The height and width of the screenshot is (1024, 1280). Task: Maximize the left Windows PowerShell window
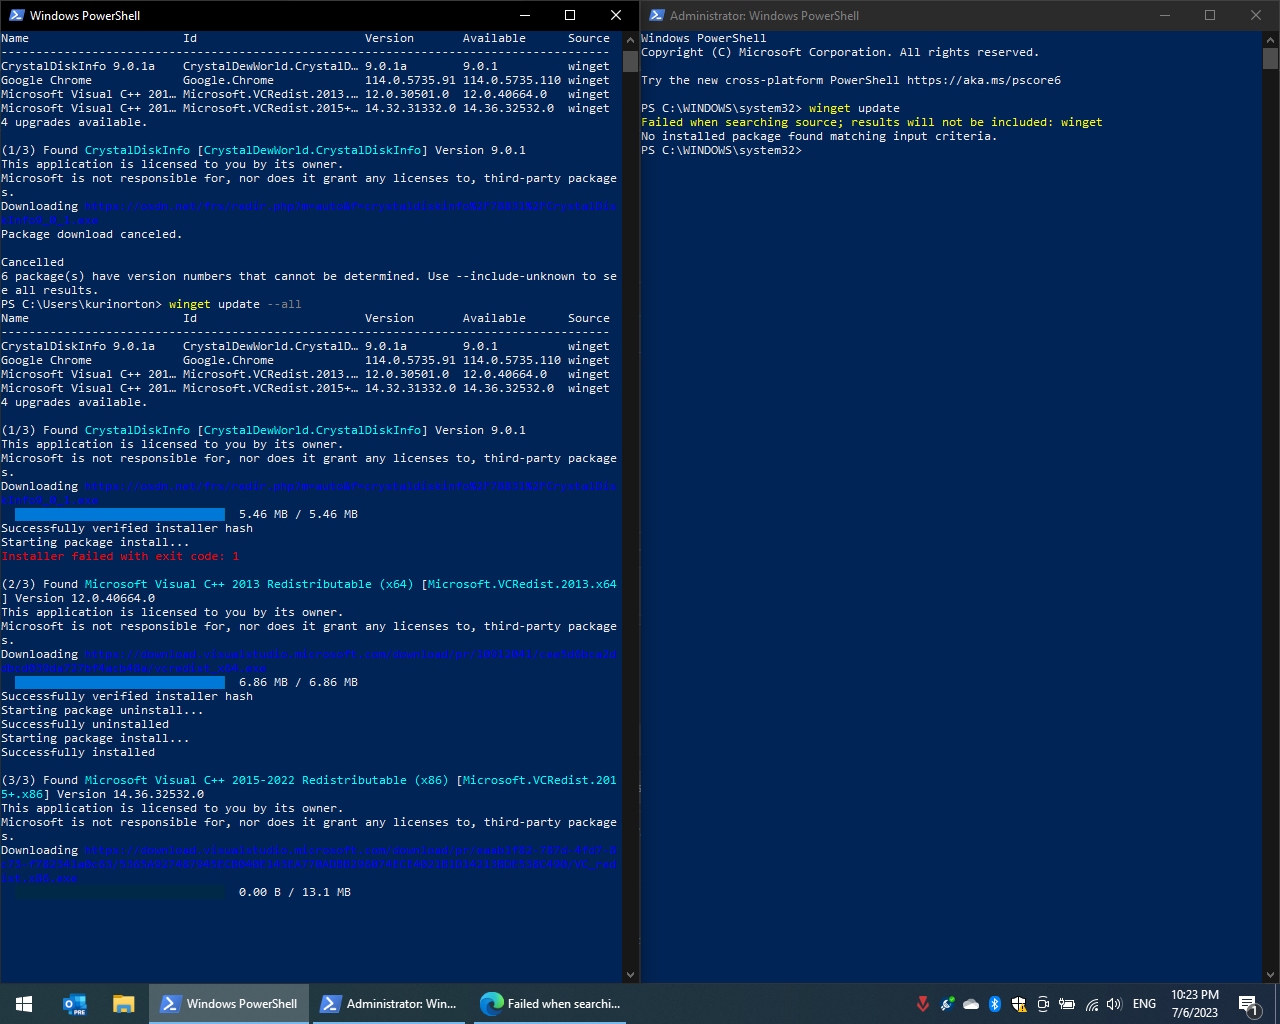tap(570, 15)
